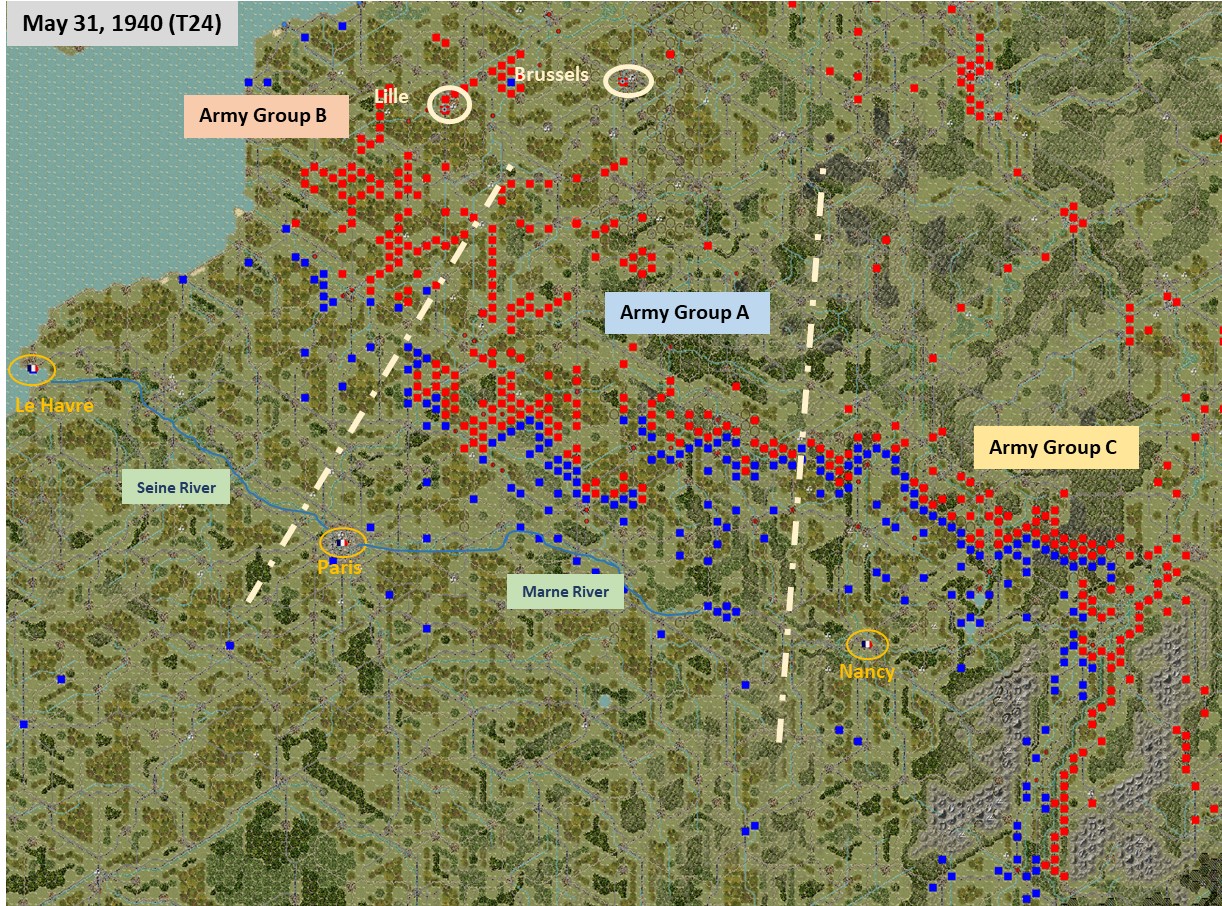Image resolution: width=1222 pixels, height=906 pixels.
Task: Click the French flag icon at Le Havre
Action: pos(32,369)
